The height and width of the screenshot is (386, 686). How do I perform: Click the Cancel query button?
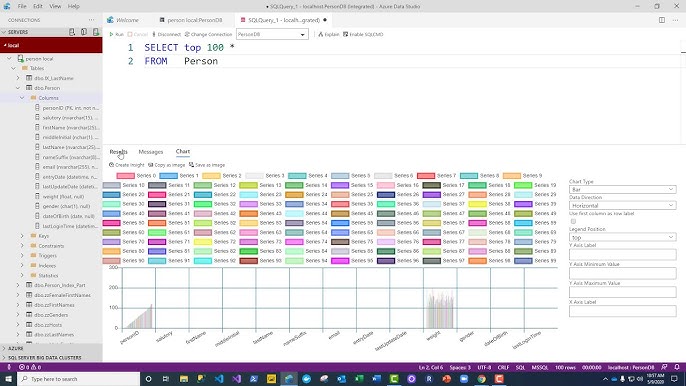pos(138,34)
